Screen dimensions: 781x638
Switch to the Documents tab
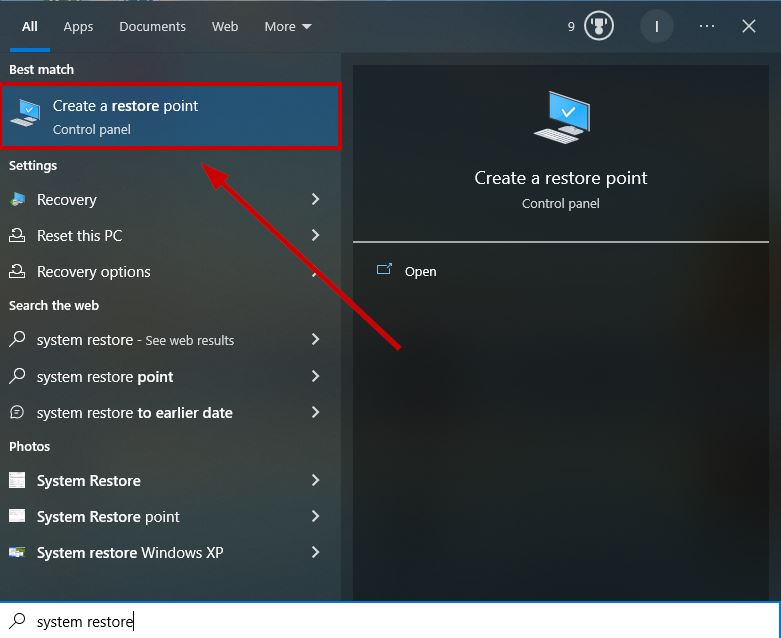(152, 26)
